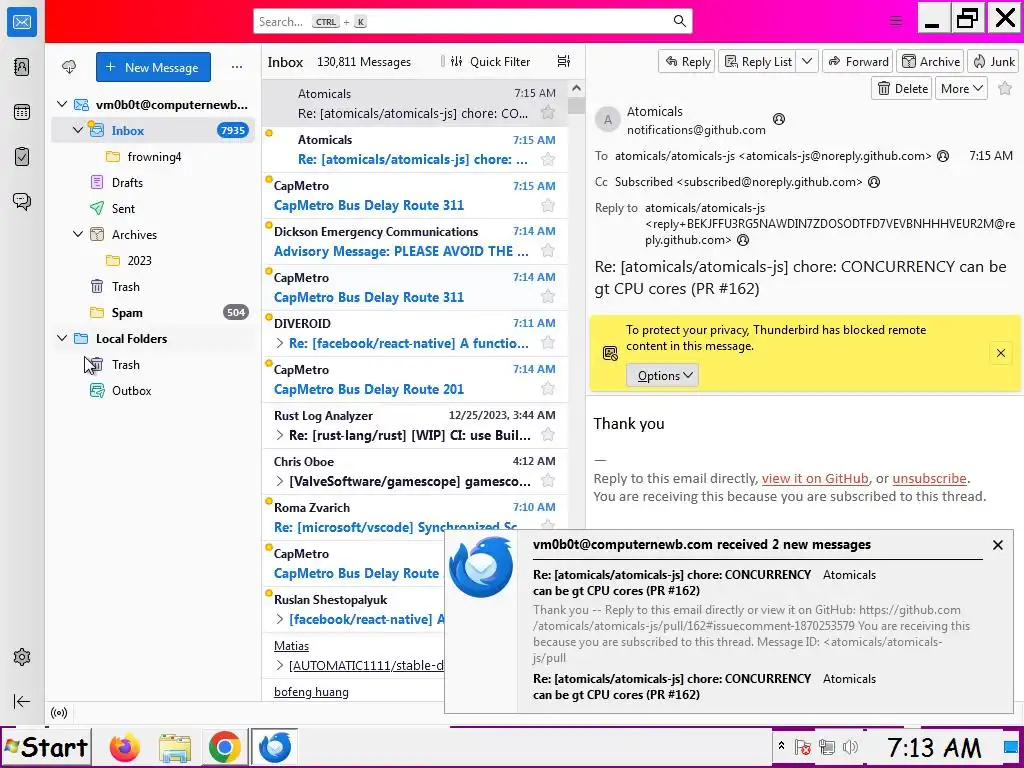Click the Reply button
This screenshot has height=768, width=1024.
[687, 61]
